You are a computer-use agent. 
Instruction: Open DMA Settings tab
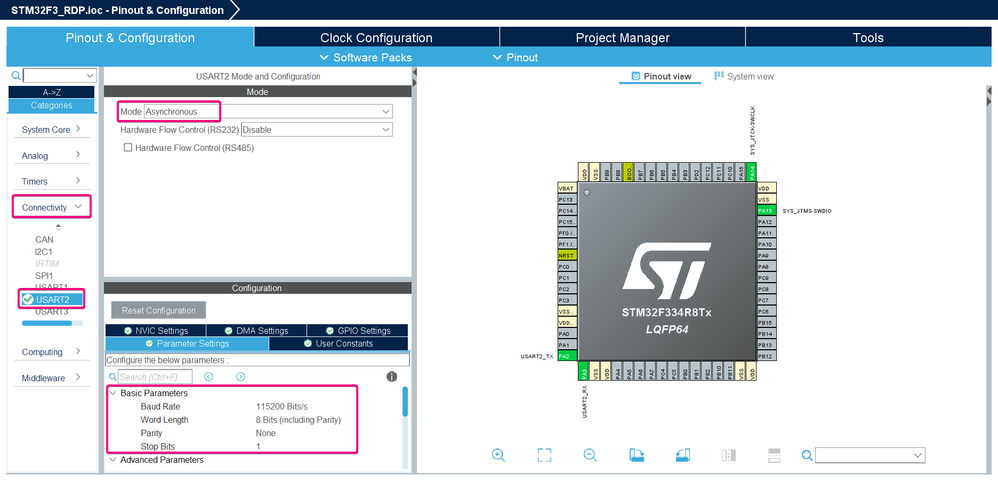tap(257, 331)
